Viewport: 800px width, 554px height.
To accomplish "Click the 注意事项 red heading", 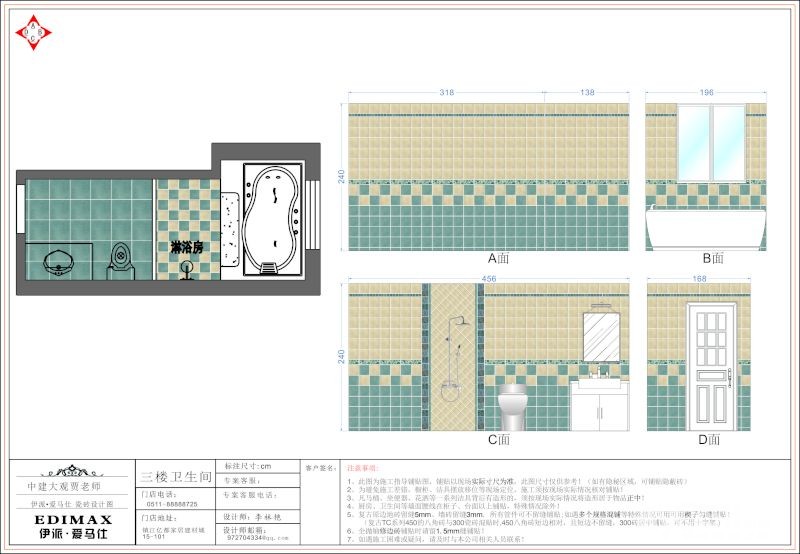I will [x=362, y=467].
